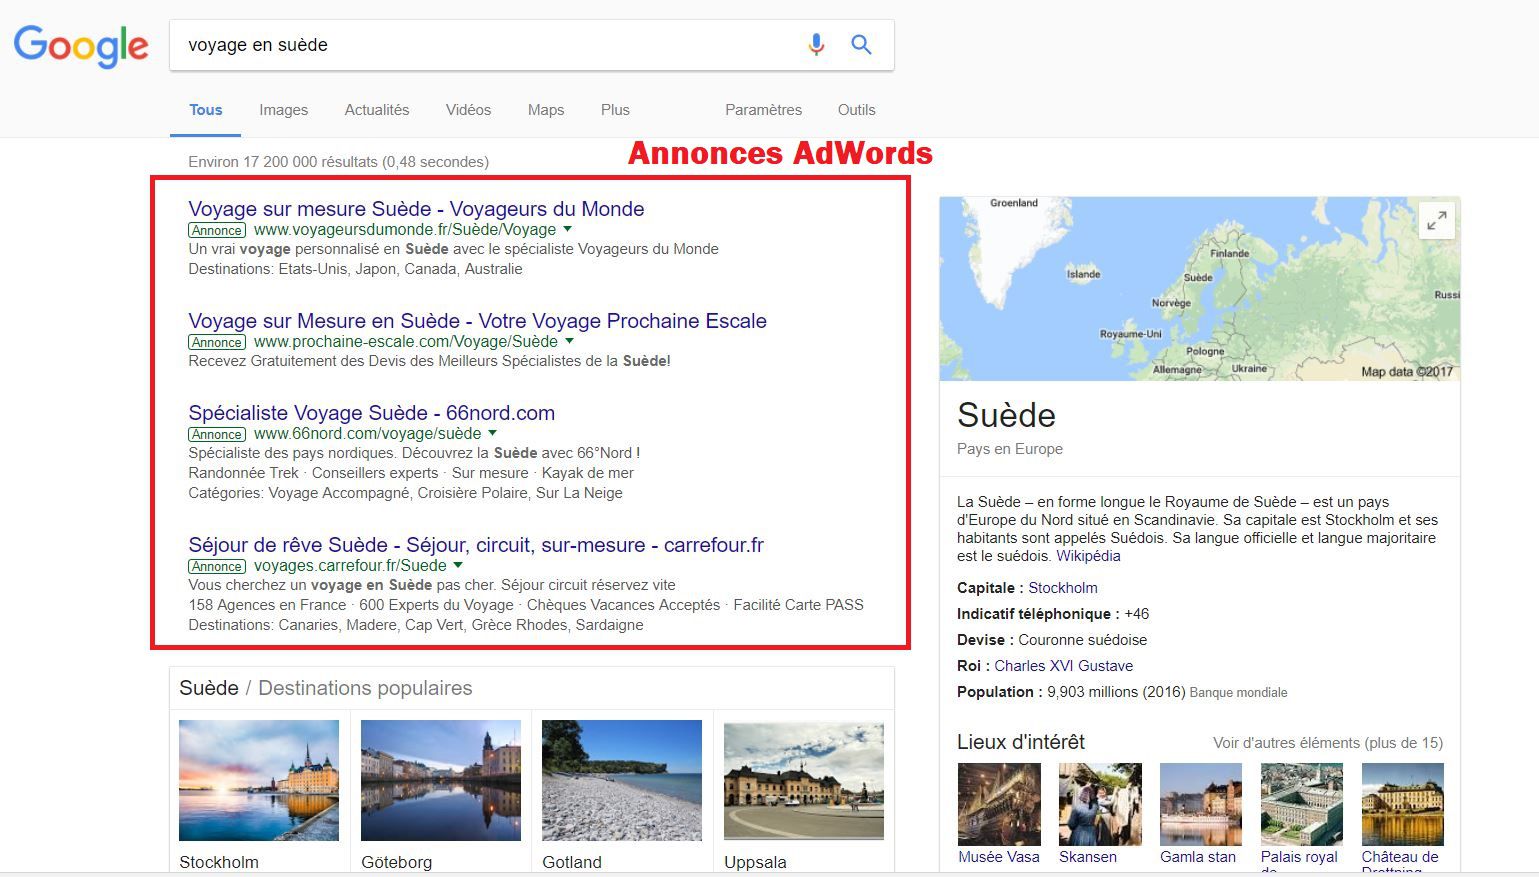Open the Wikipédia link
This screenshot has height=877, width=1539.
(1088, 556)
